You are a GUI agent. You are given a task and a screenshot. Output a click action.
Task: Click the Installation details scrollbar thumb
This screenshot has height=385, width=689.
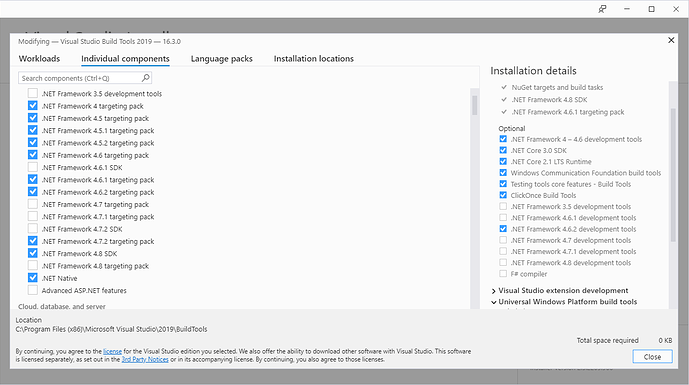click(x=673, y=175)
